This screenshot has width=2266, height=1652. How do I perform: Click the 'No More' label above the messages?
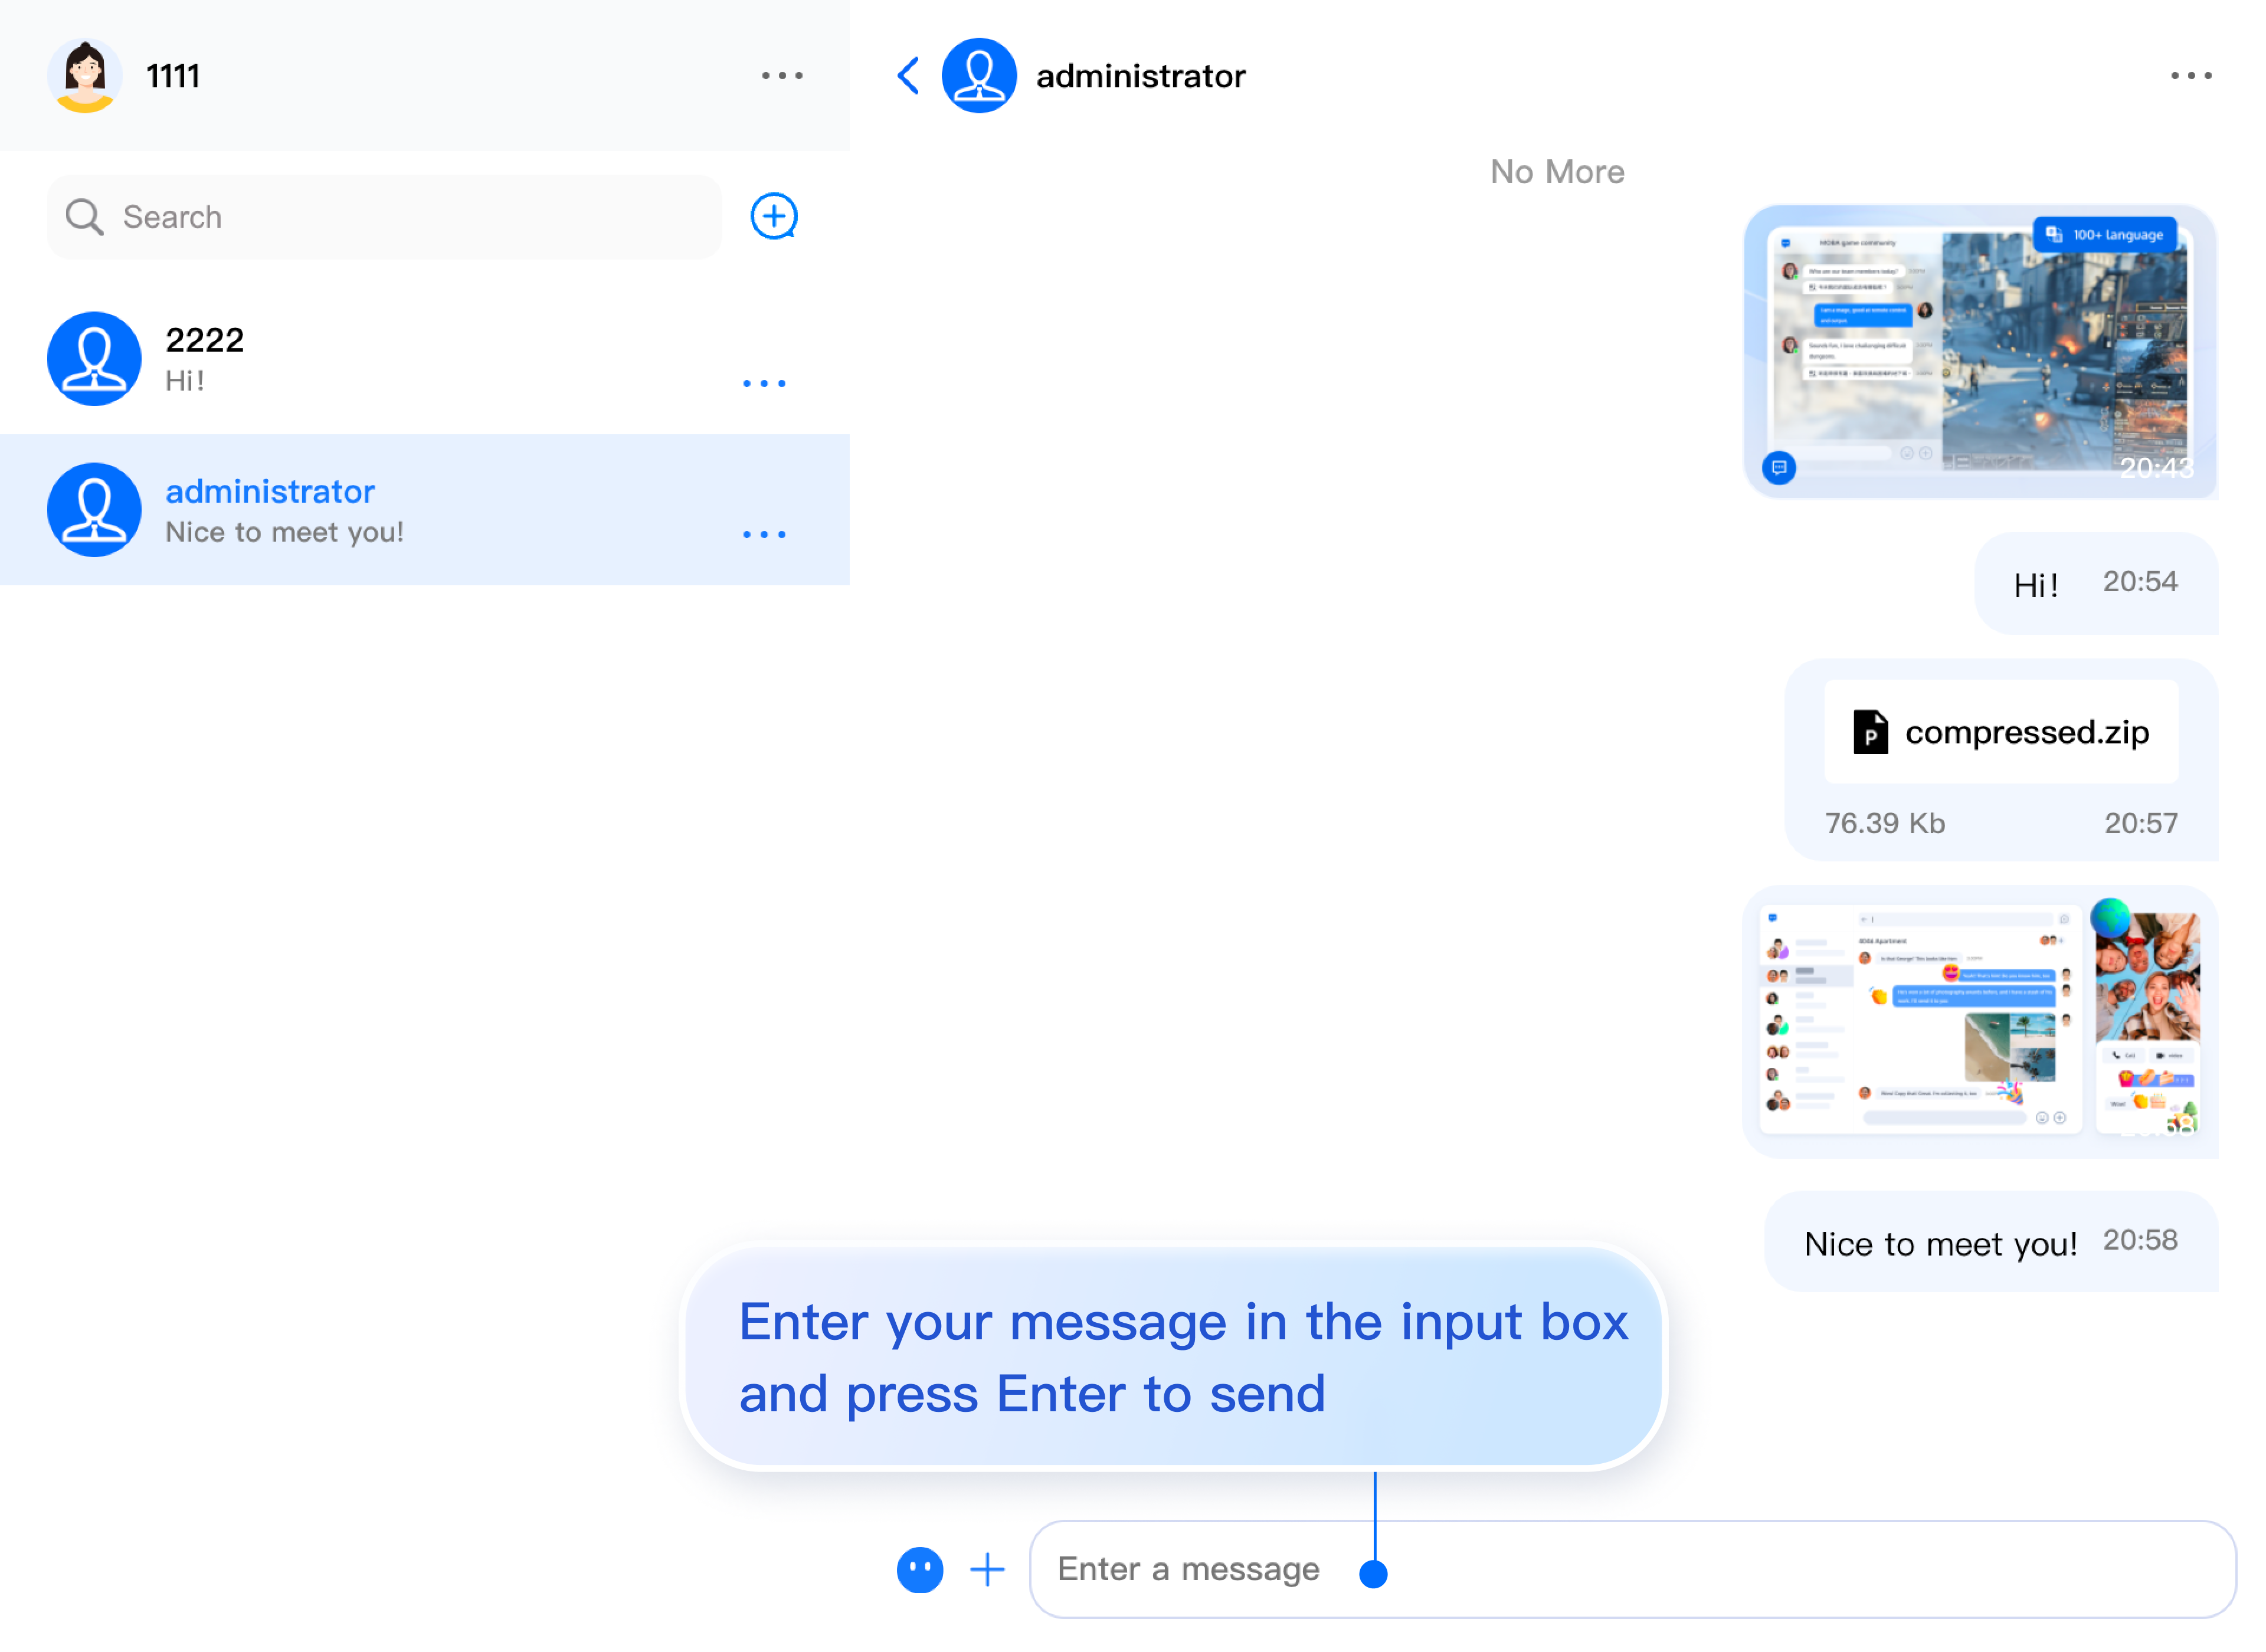click(1557, 172)
